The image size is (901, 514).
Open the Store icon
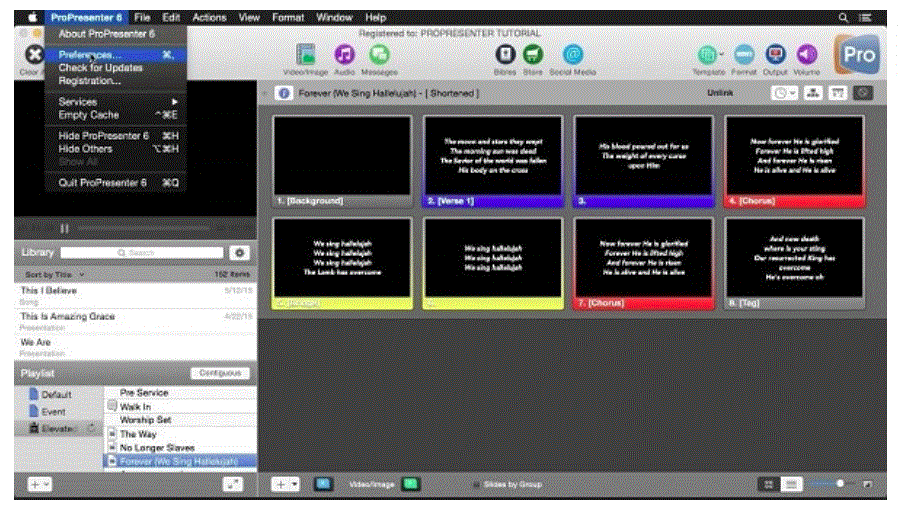point(533,55)
